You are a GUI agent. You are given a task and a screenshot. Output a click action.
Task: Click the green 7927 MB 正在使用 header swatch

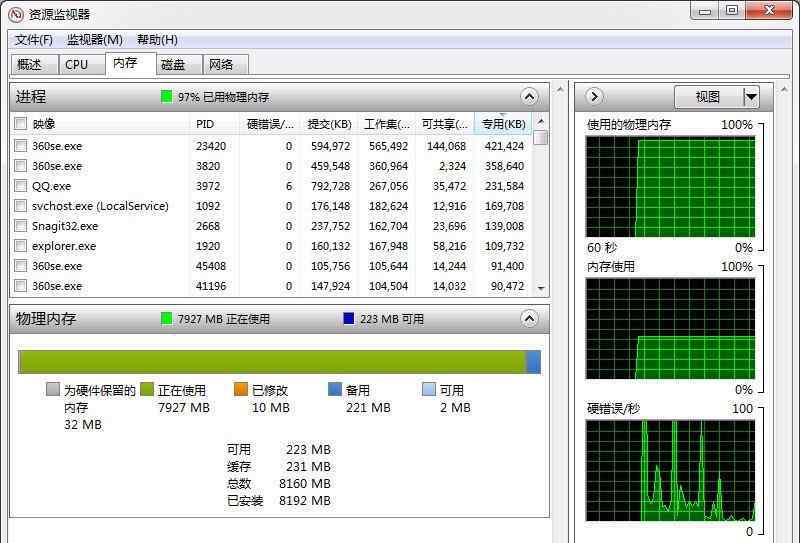[166, 319]
